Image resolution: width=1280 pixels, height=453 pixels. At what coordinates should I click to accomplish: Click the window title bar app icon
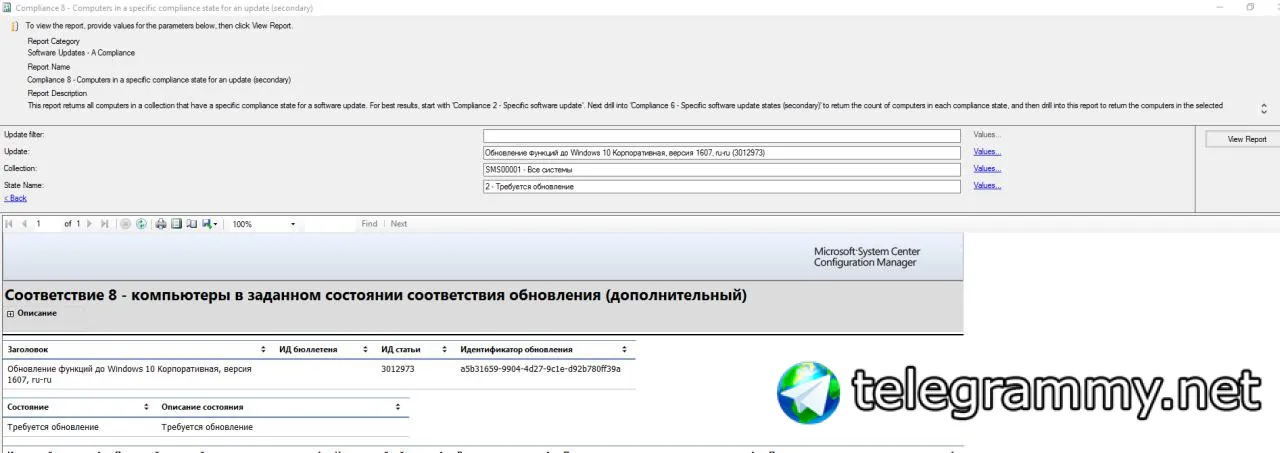click(x=7, y=7)
